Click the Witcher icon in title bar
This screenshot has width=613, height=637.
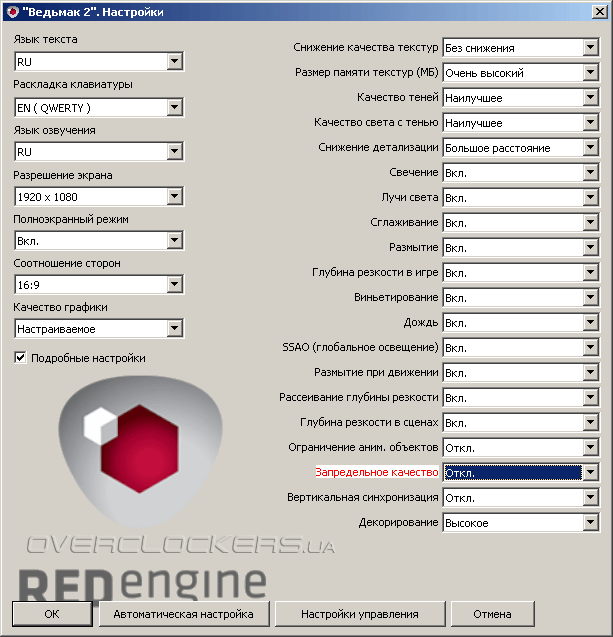tap(13, 12)
